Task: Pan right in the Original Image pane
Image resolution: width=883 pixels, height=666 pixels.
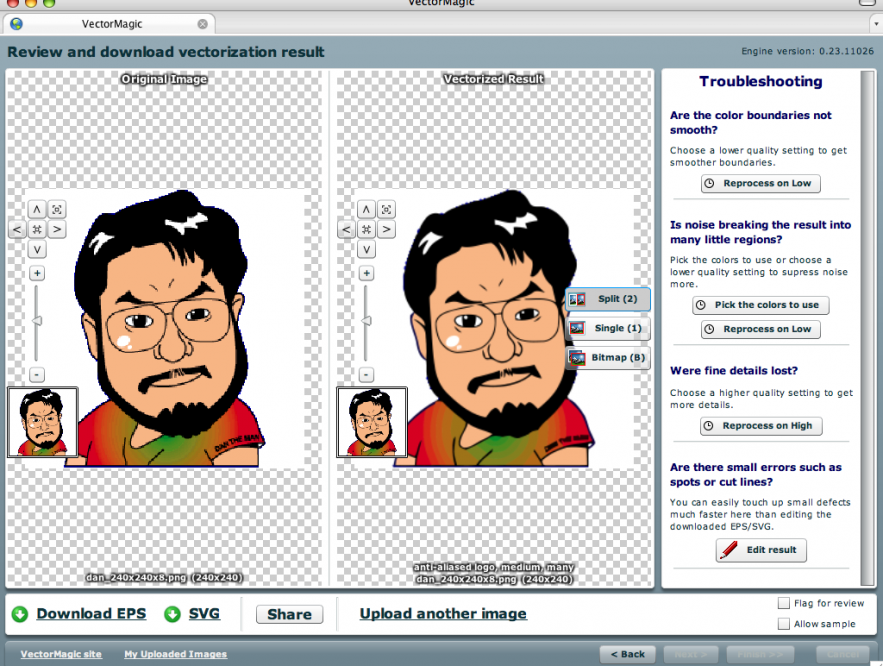Action: pos(57,229)
